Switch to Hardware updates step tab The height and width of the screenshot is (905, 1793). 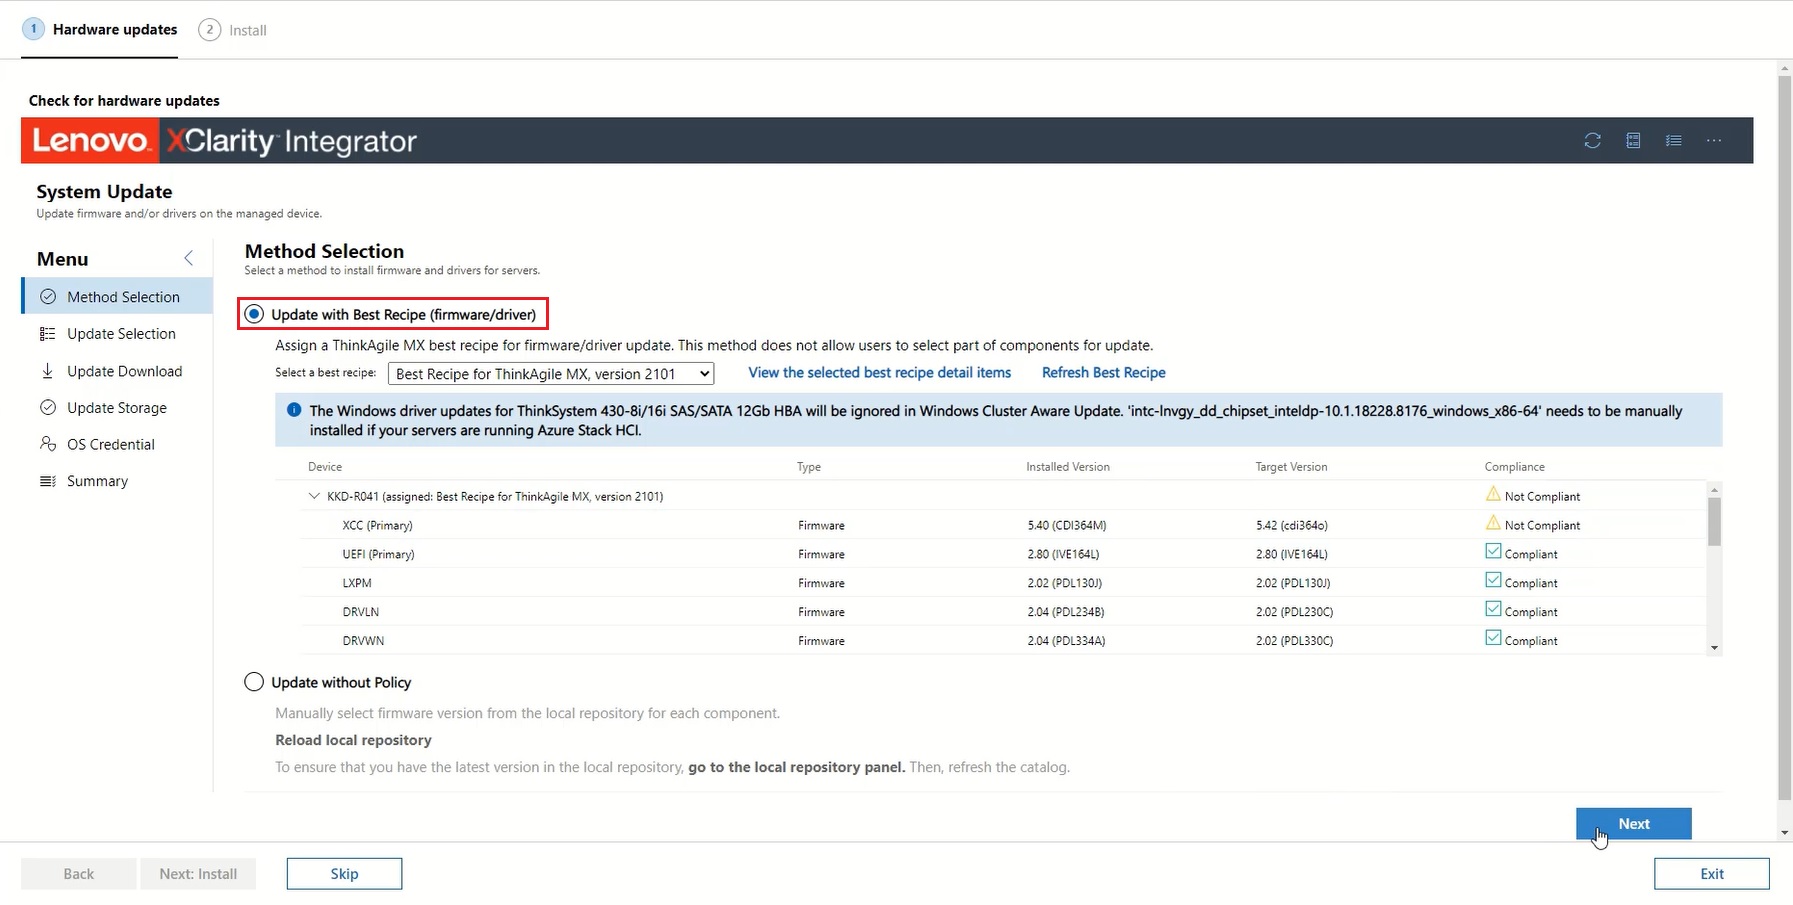coord(100,30)
